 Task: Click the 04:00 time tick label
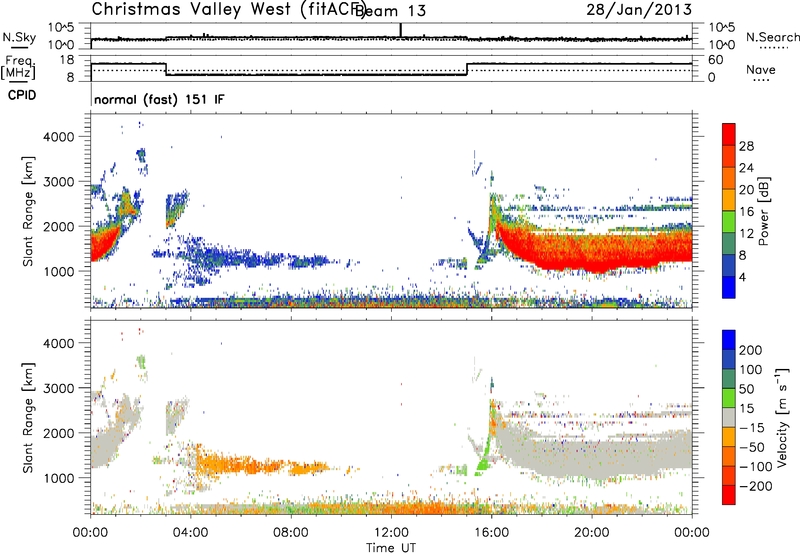(190, 533)
